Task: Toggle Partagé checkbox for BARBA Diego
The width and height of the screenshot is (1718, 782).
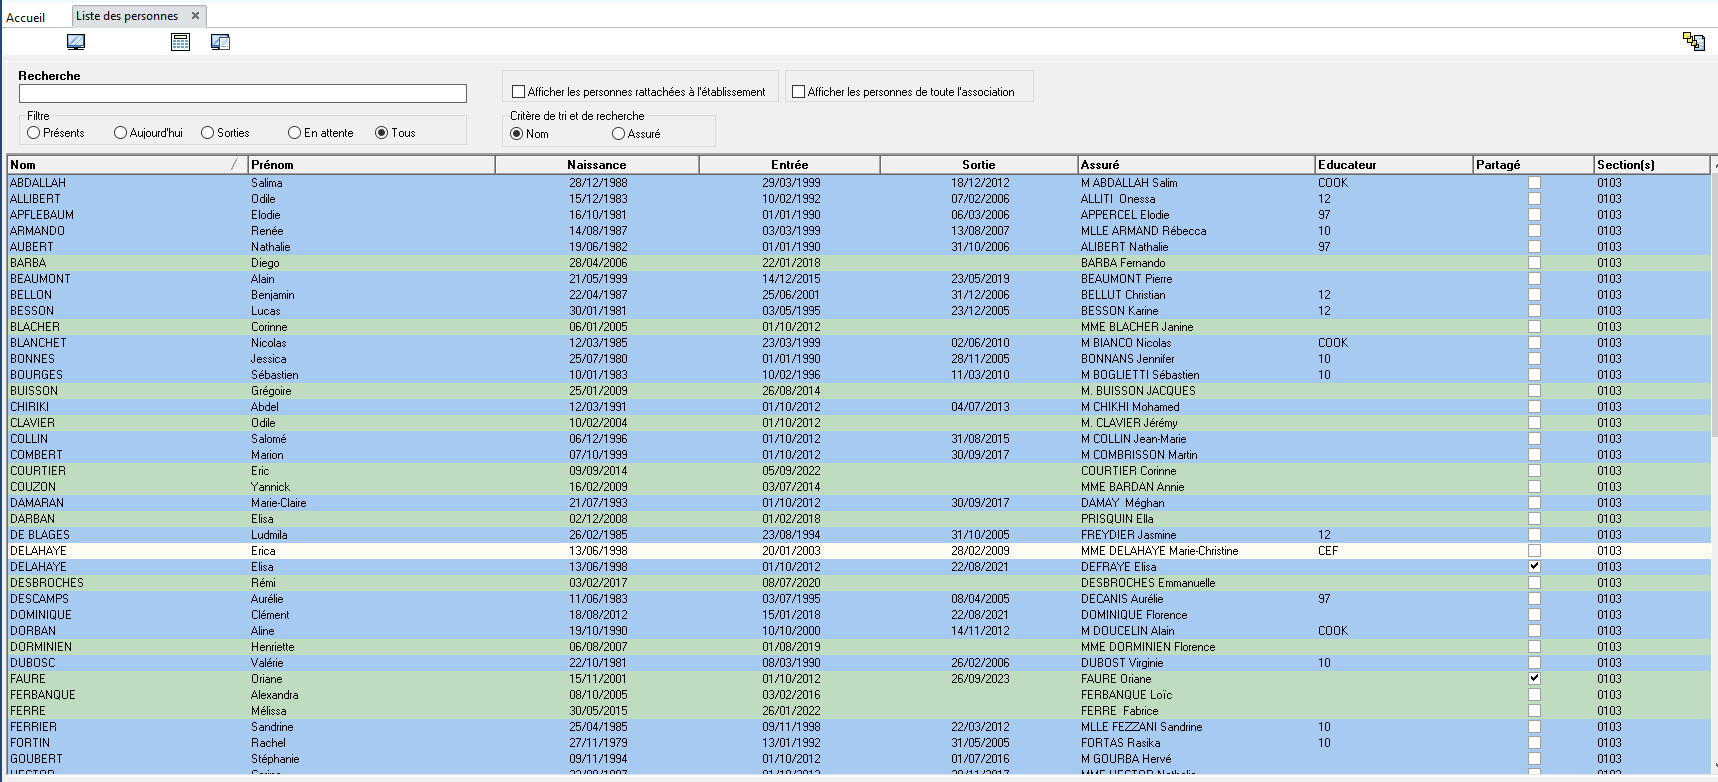Action: pyautogui.click(x=1534, y=263)
